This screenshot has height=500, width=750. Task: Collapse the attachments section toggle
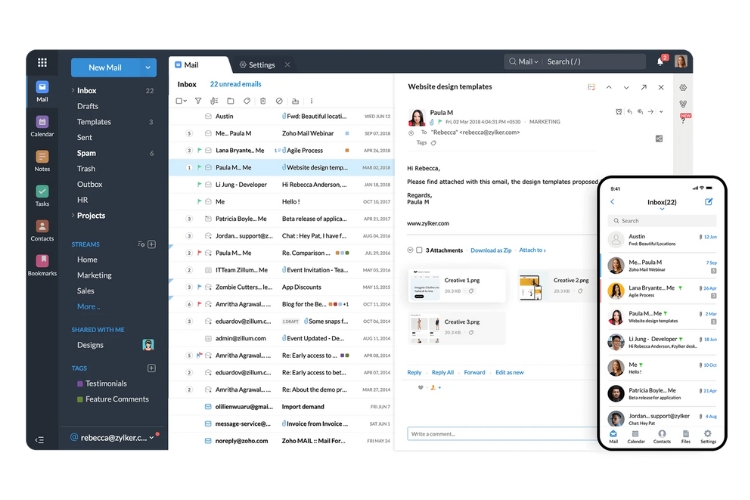click(x=410, y=250)
